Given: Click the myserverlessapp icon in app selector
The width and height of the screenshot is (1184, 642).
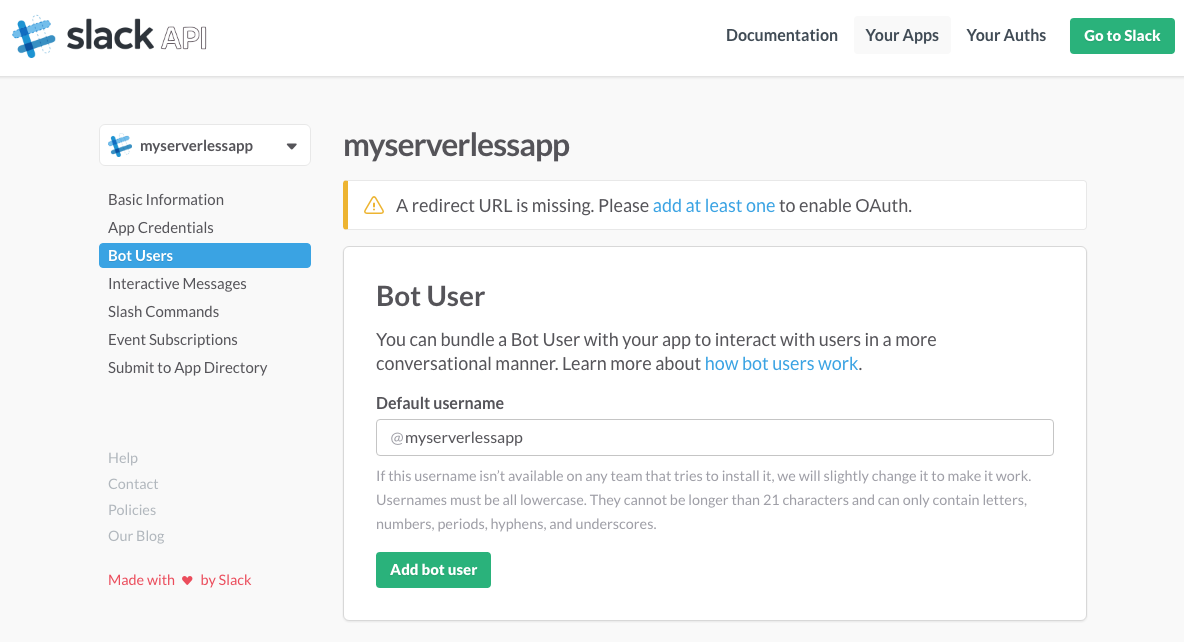Looking at the screenshot, I should pyautogui.click(x=120, y=145).
